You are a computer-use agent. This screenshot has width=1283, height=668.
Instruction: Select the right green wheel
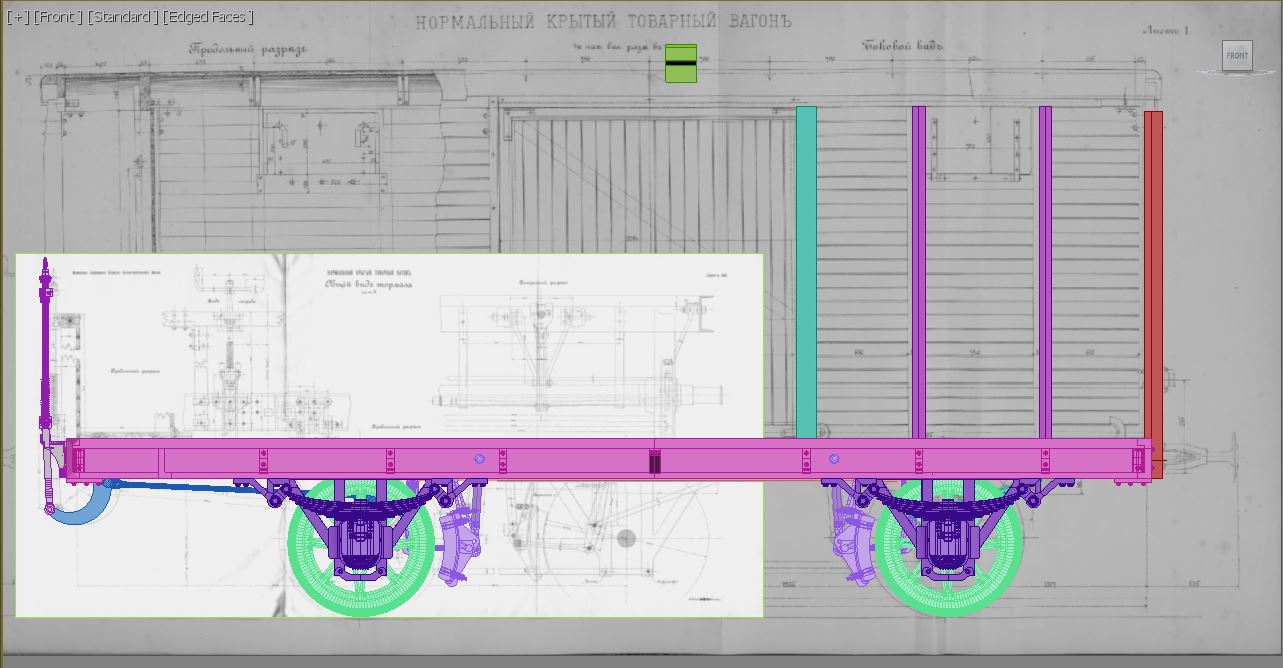point(1002,558)
